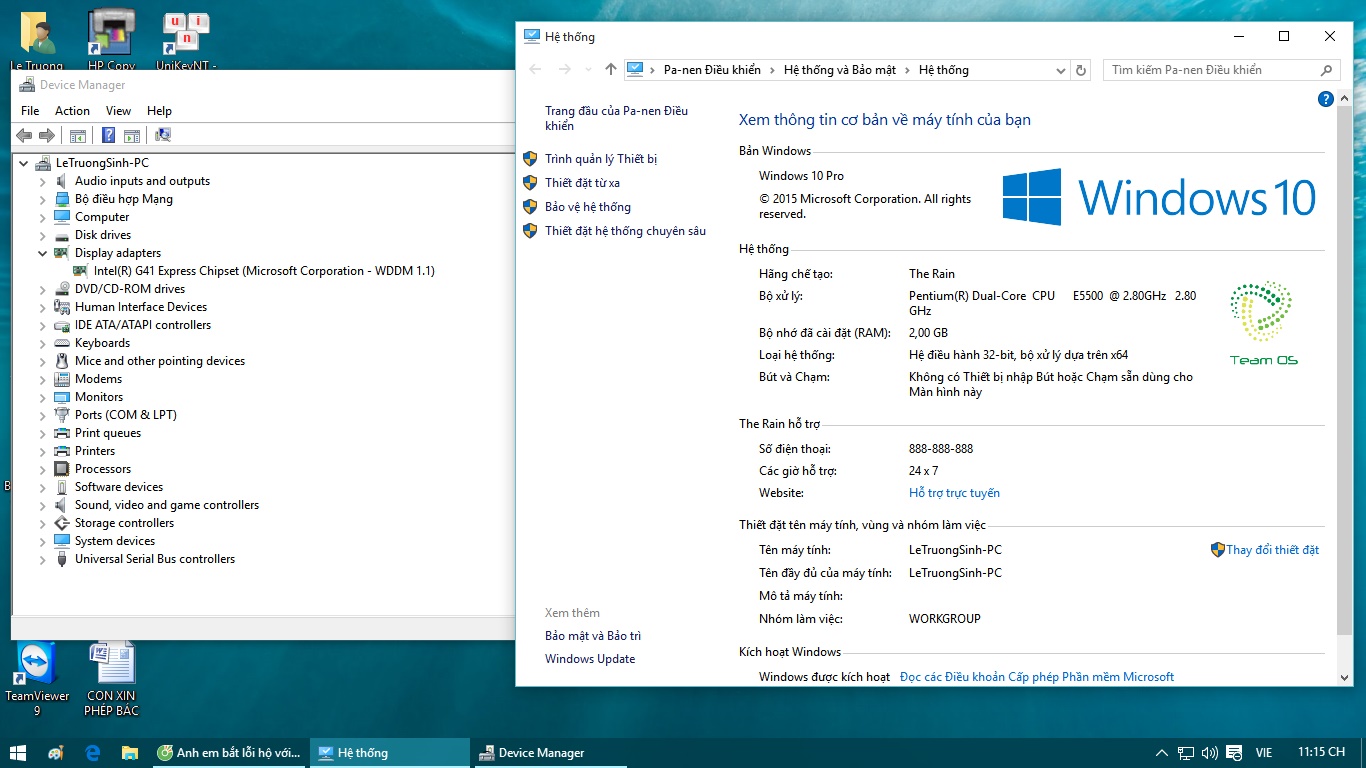Click the help icon in Device Manager toolbar

tap(108, 135)
